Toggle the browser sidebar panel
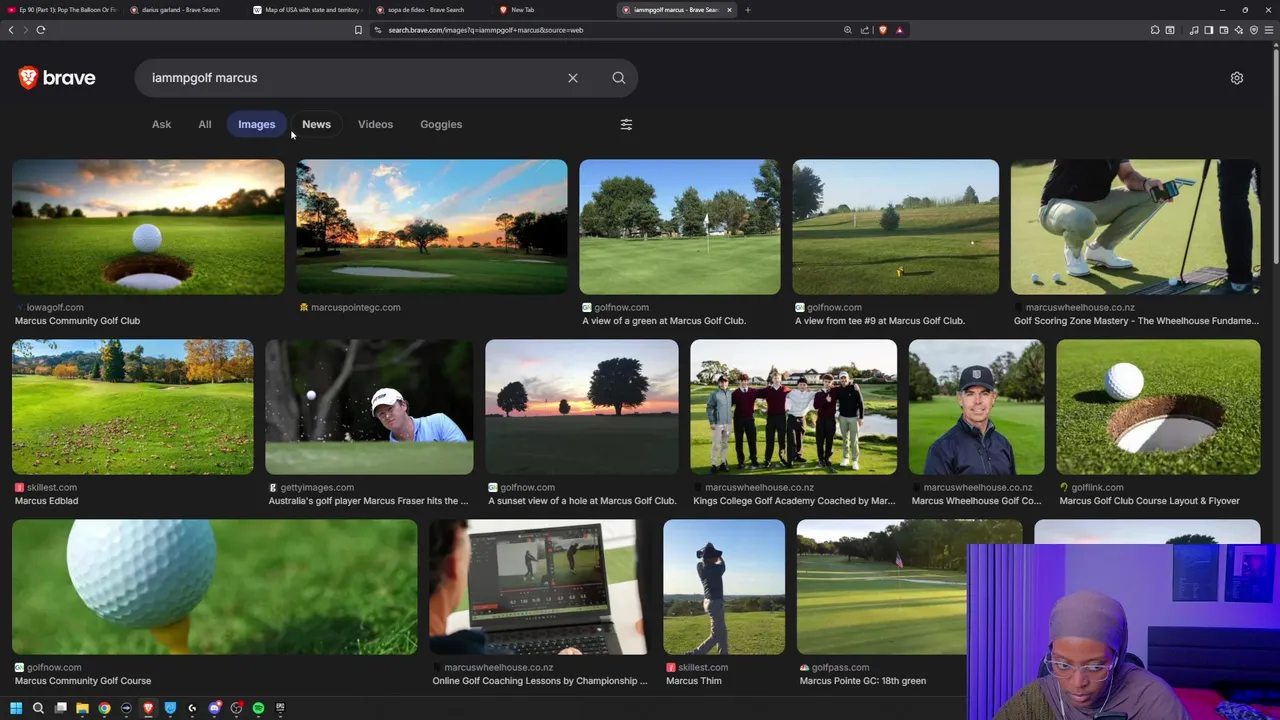Screen dimensions: 1280x720 pos(1209,30)
